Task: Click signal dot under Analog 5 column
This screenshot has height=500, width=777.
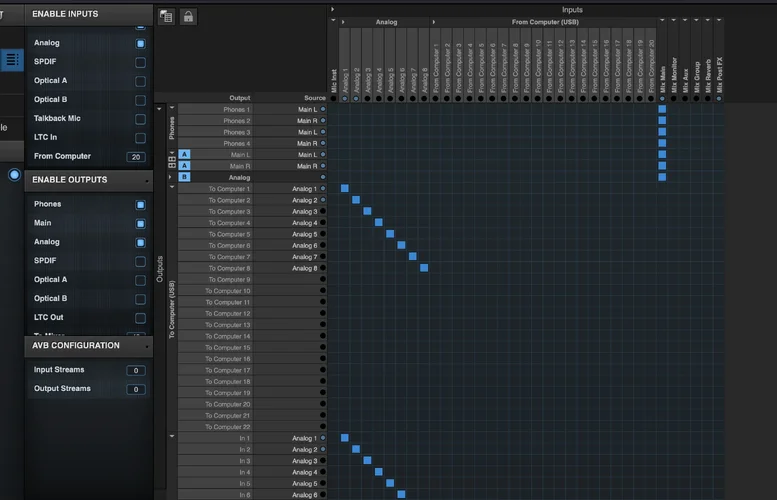Action: pos(390,99)
